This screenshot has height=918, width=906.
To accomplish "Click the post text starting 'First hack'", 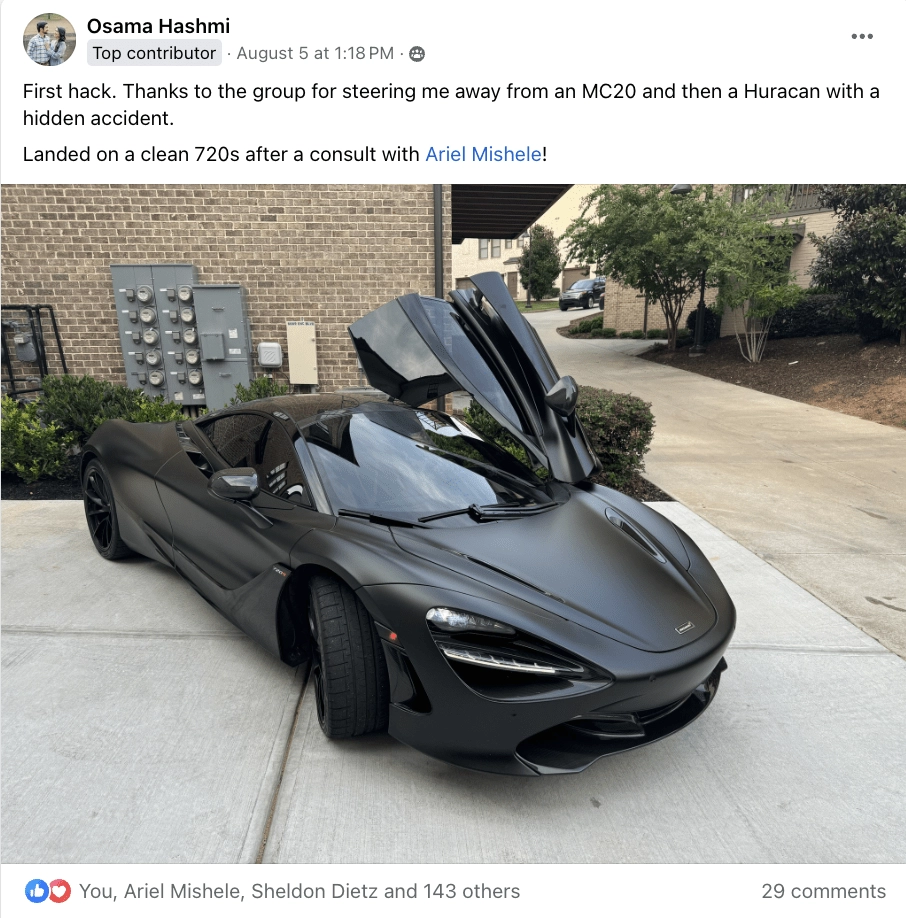I will 451,104.
